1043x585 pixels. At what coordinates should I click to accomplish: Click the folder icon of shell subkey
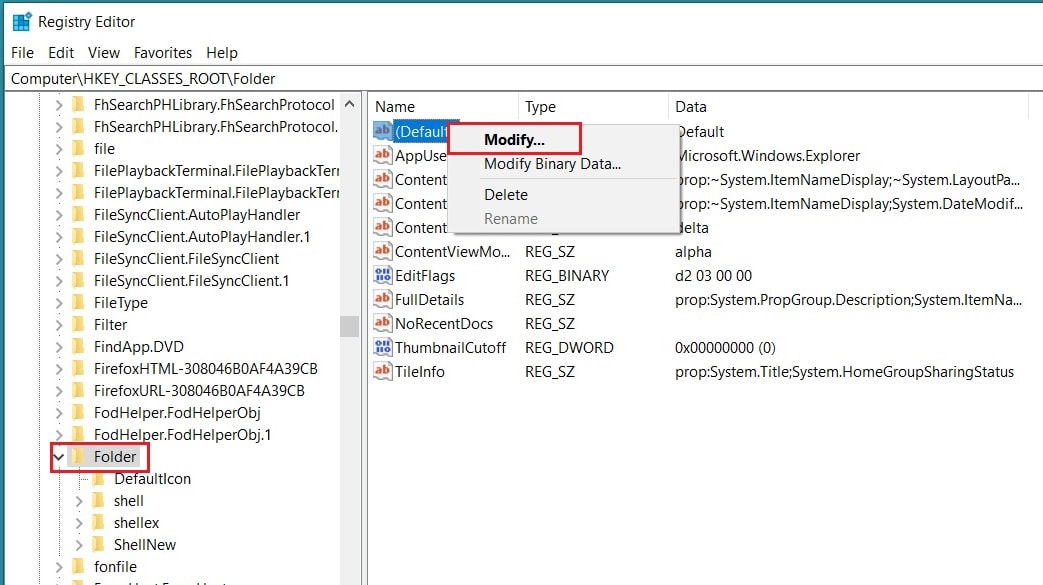(x=98, y=500)
